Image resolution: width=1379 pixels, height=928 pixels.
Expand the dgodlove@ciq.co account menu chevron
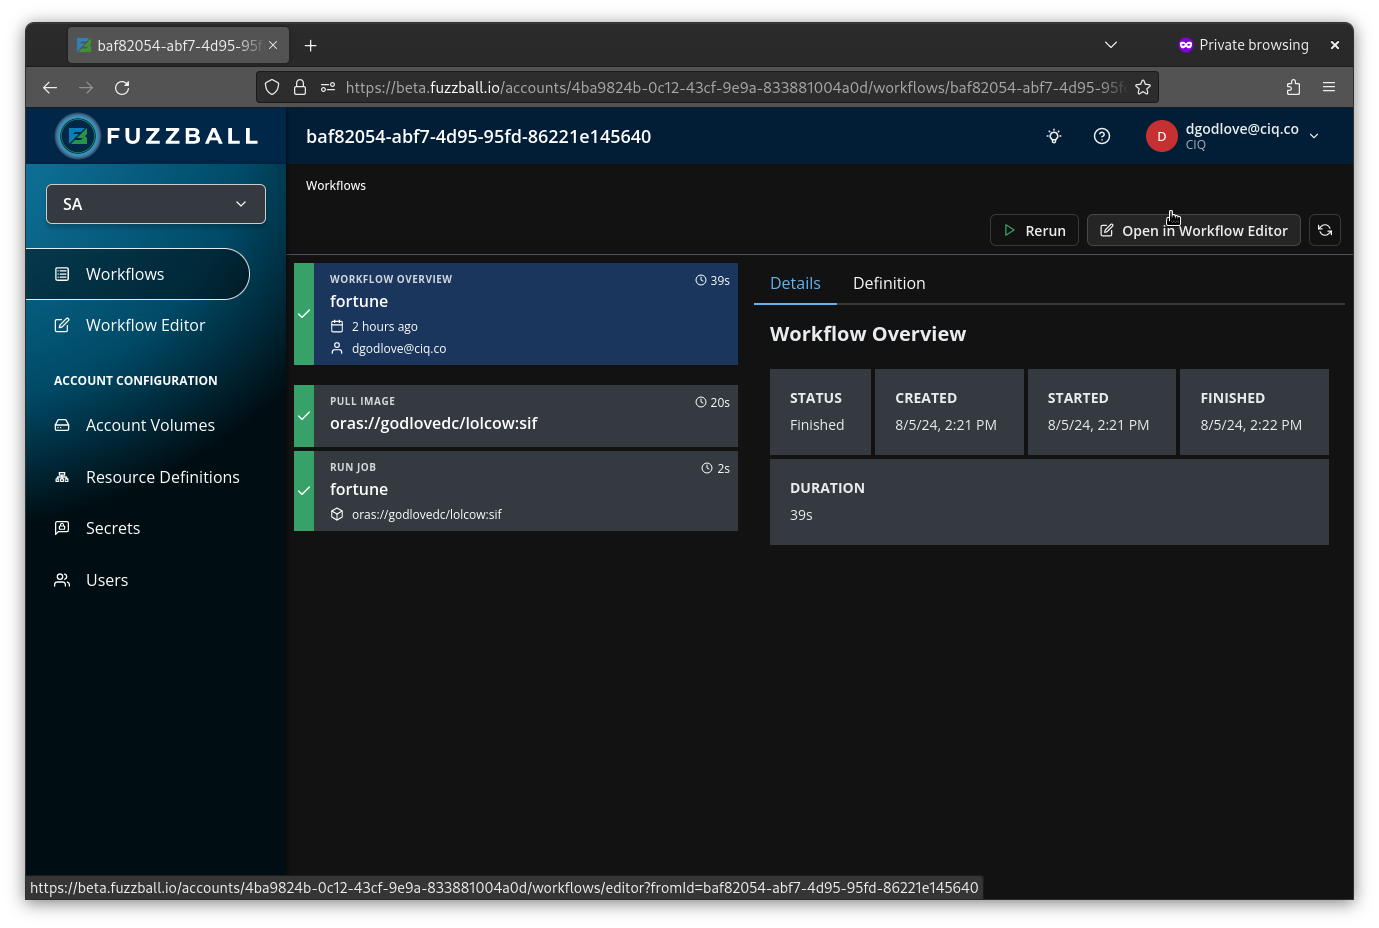click(x=1314, y=136)
